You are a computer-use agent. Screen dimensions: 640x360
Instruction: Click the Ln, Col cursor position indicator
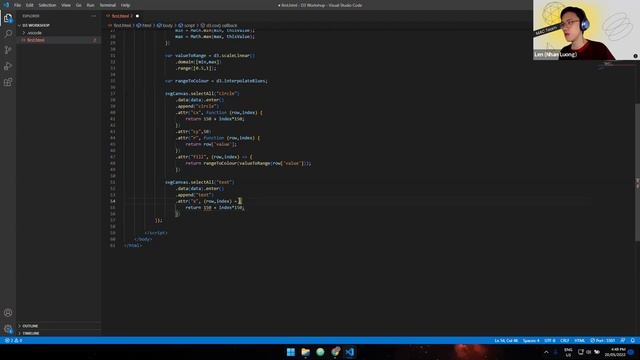[506, 340]
